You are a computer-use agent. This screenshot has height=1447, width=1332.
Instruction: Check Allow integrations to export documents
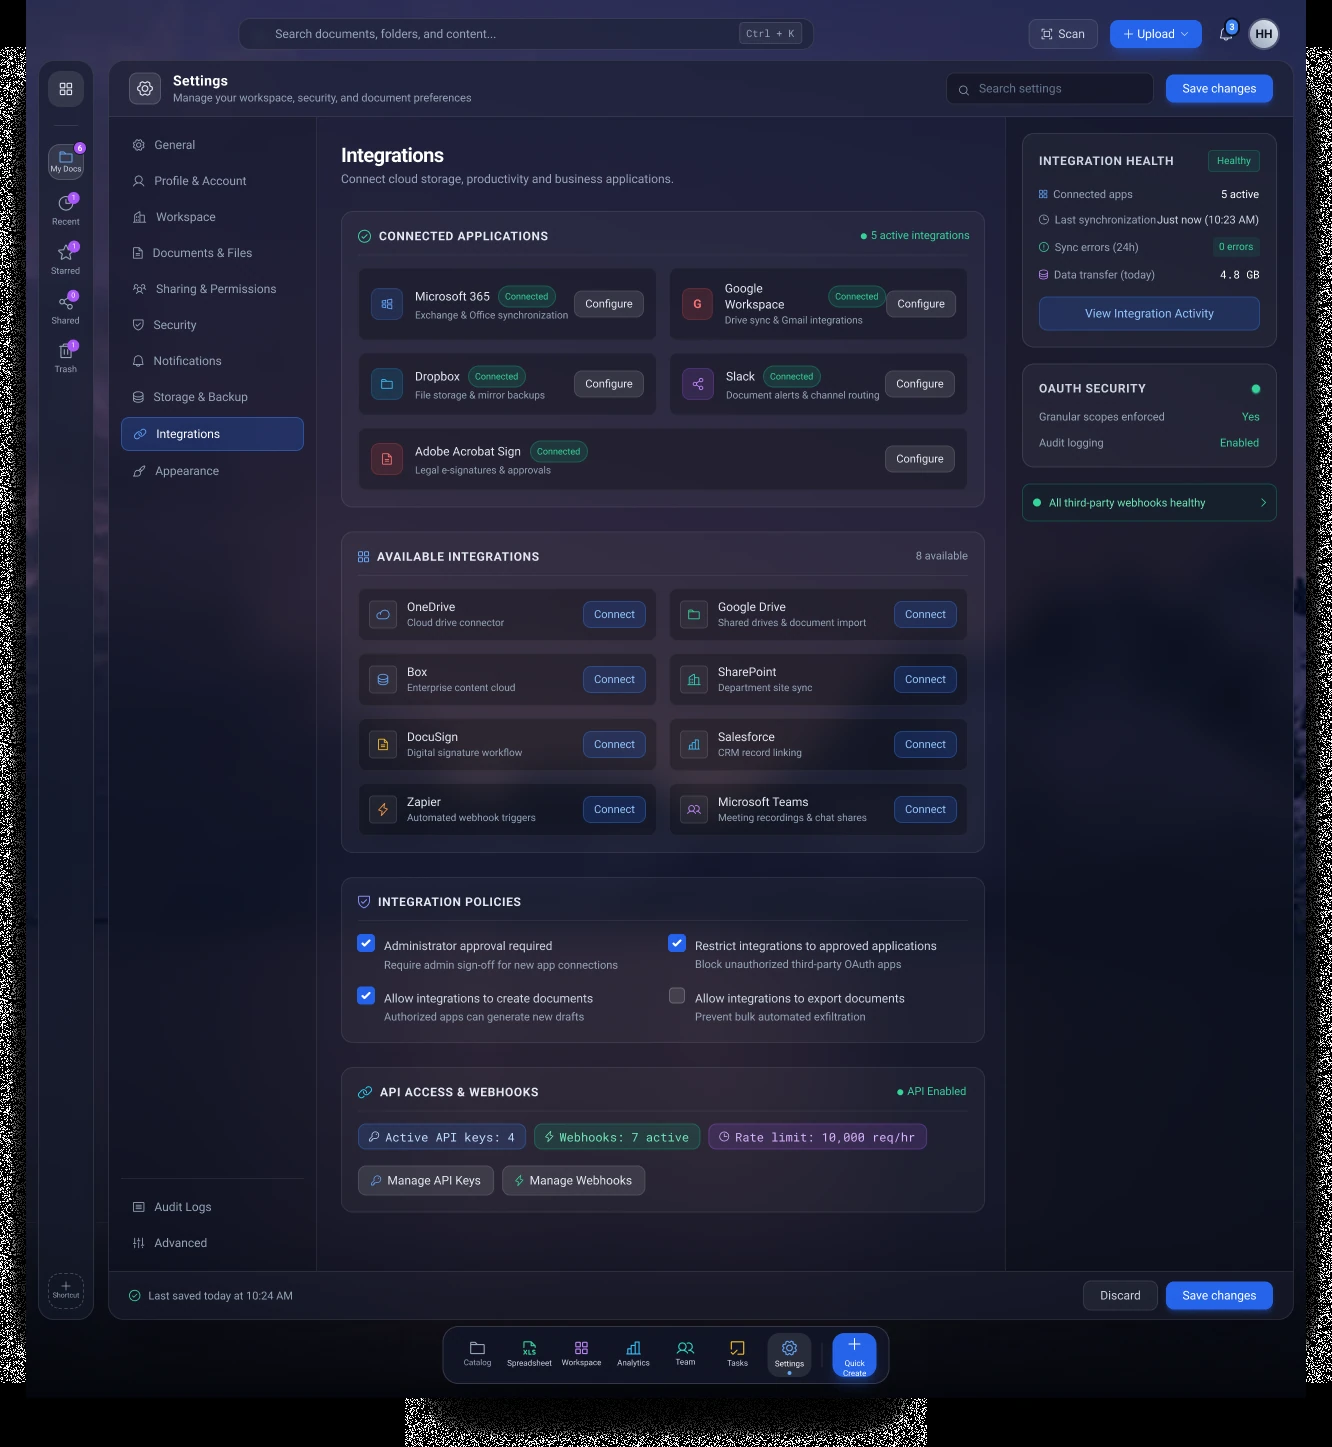click(677, 995)
